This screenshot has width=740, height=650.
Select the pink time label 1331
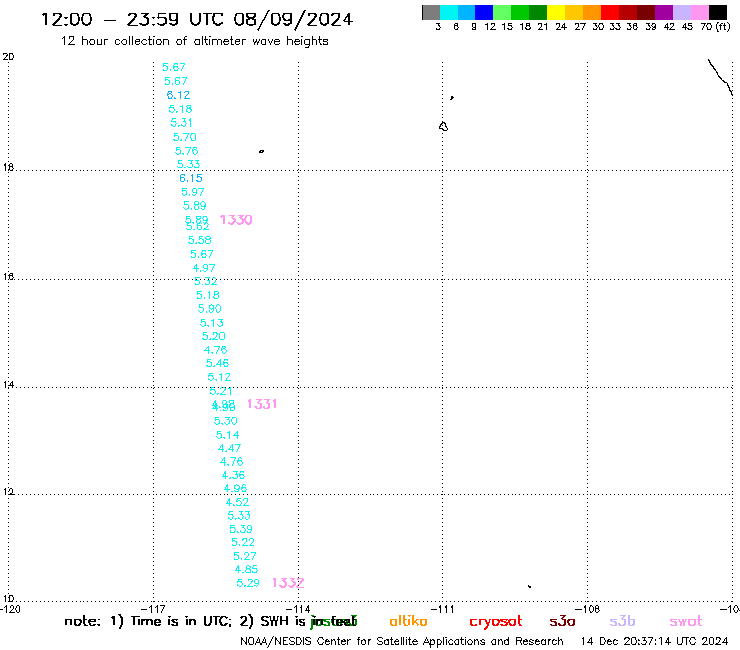[x=262, y=404]
